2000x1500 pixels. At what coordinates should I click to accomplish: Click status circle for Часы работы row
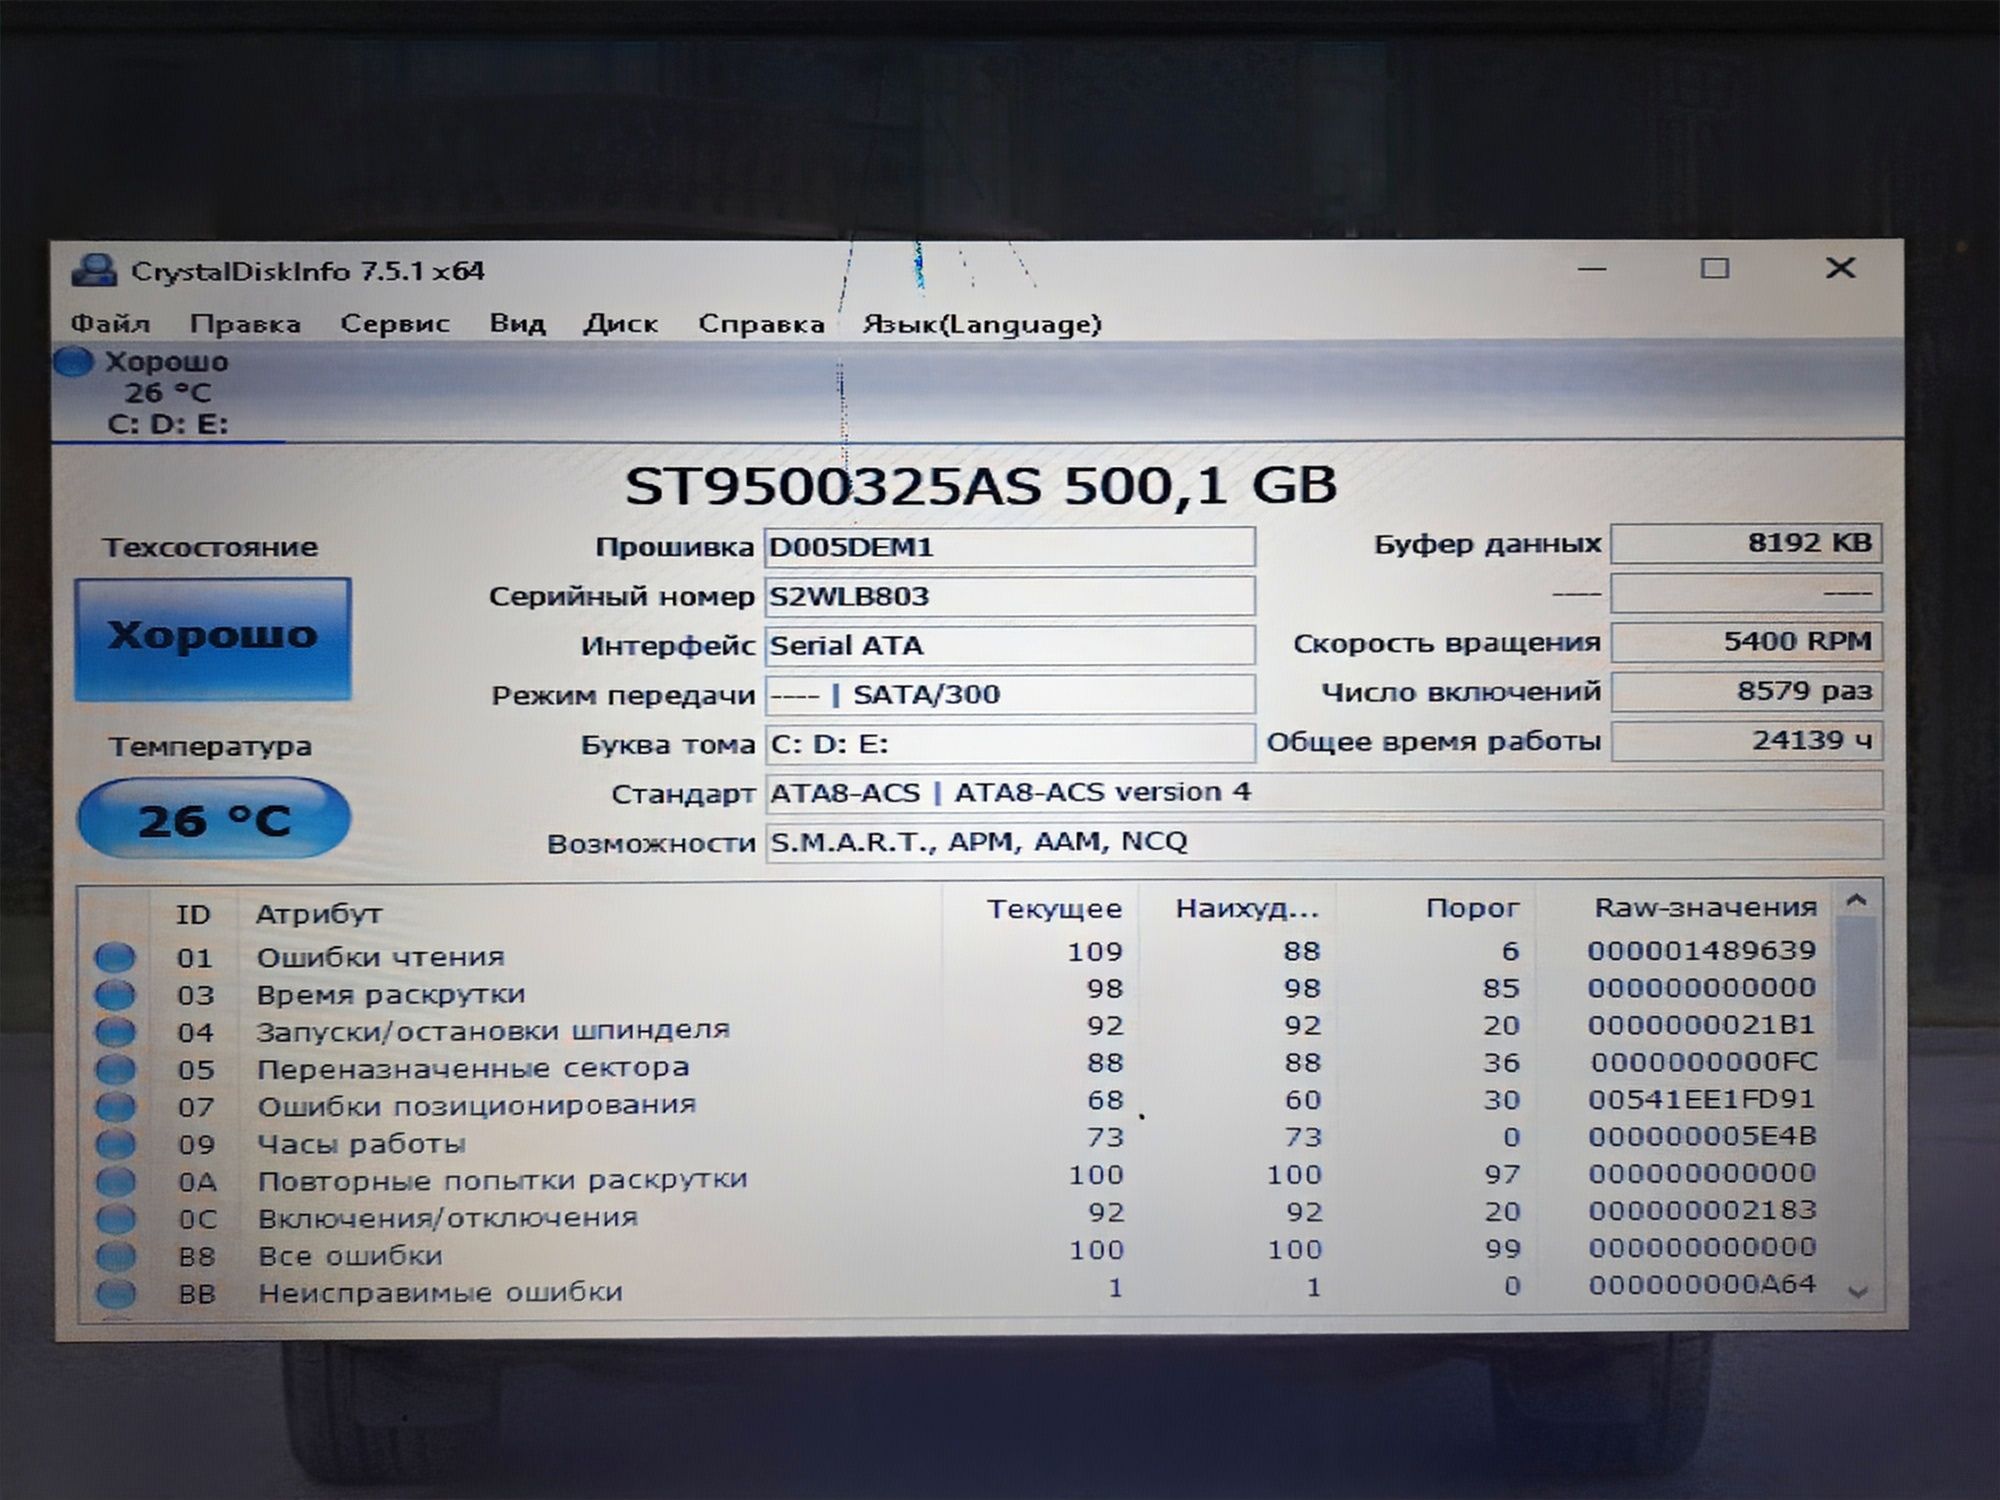[x=115, y=1143]
